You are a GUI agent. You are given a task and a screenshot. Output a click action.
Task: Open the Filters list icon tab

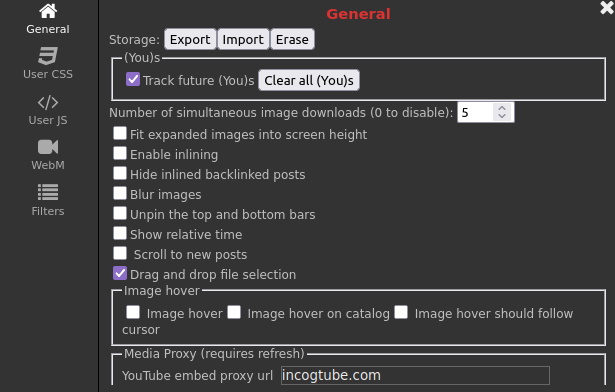click(48, 192)
